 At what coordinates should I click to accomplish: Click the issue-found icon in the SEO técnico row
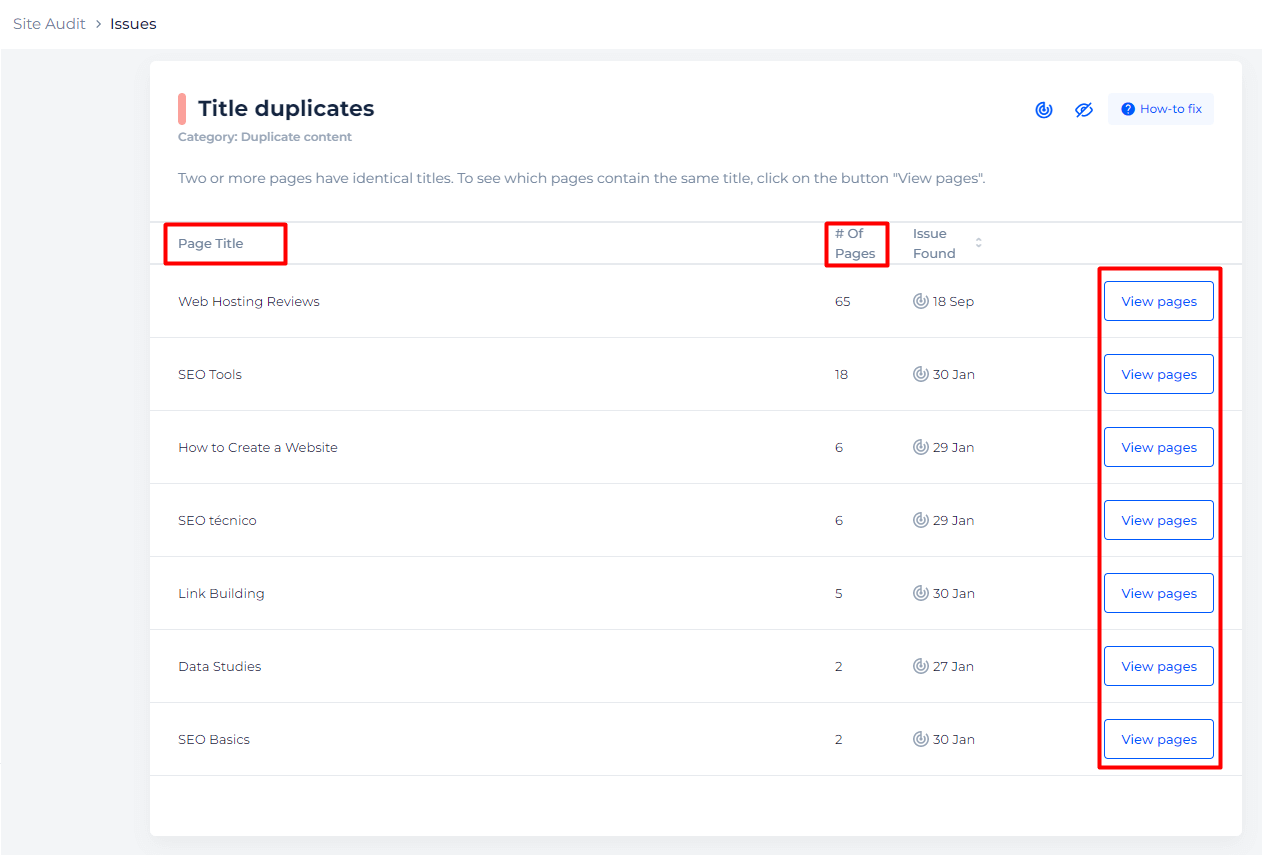(x=921, y=520)
